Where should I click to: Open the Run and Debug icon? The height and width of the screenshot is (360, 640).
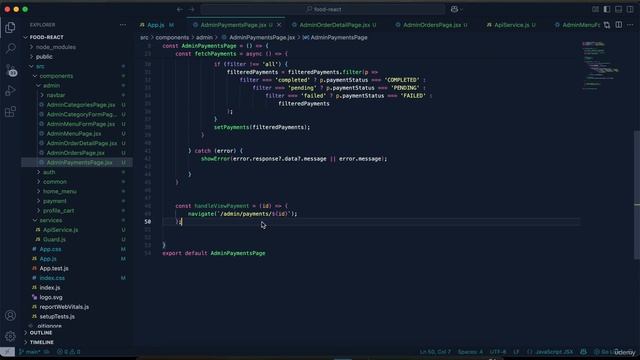(x=10, y=91)
